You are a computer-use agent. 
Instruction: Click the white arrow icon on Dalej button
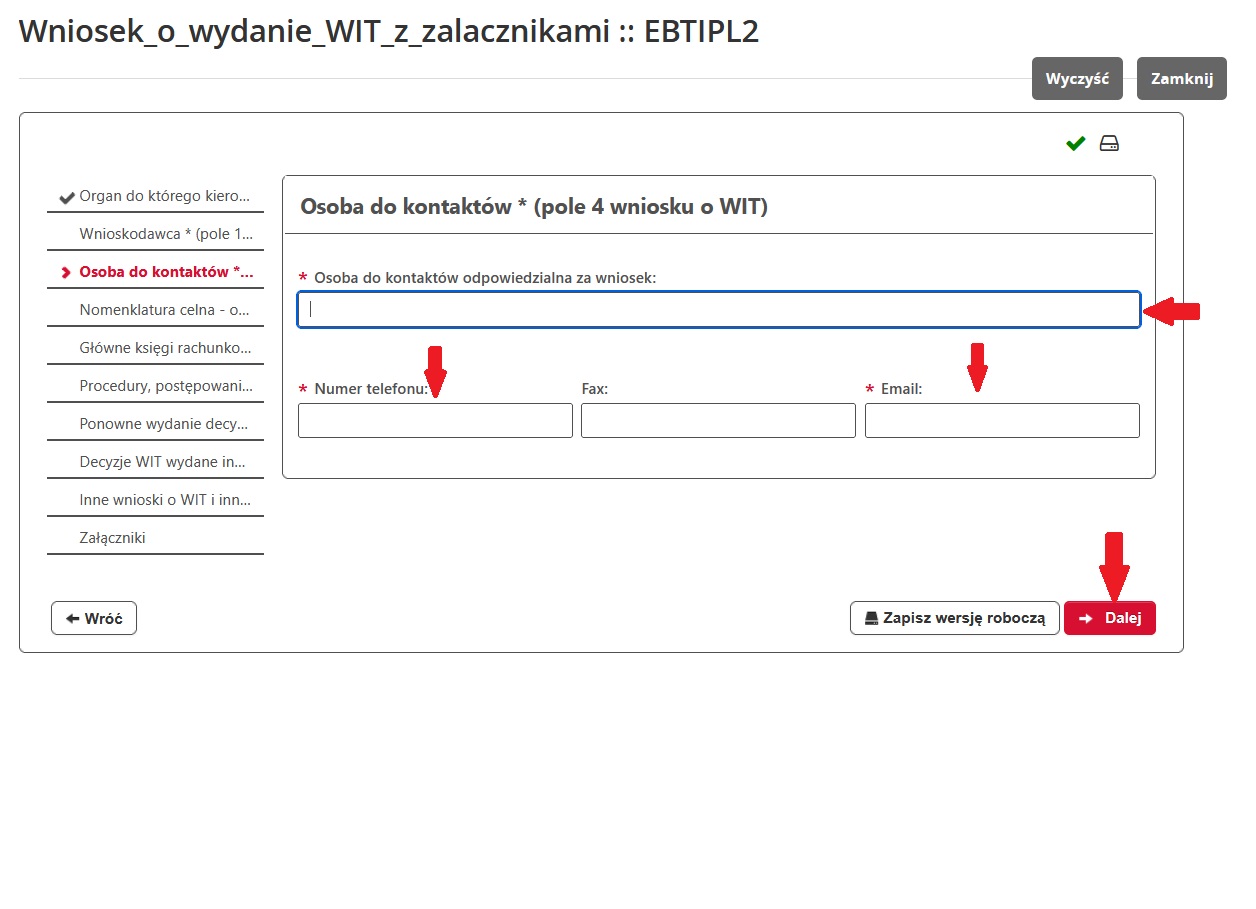[1087, 617]
